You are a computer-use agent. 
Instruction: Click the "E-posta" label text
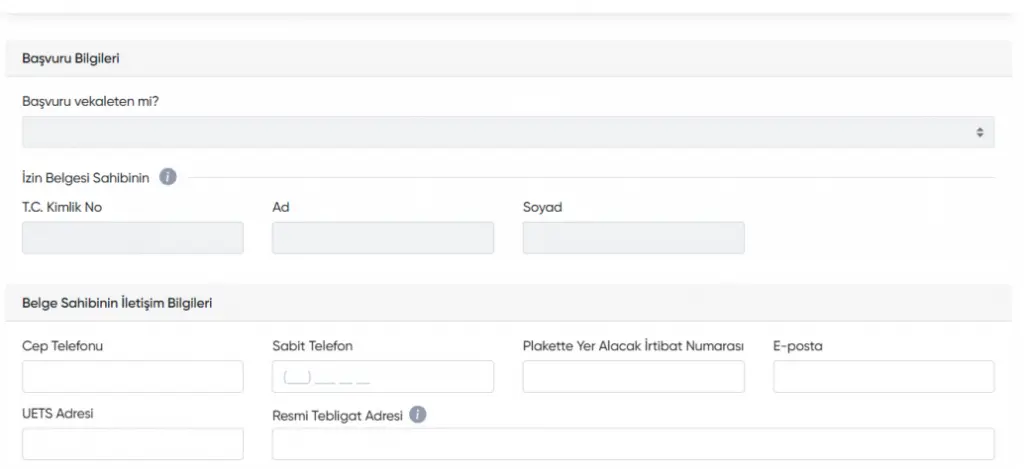click(797, 346)
